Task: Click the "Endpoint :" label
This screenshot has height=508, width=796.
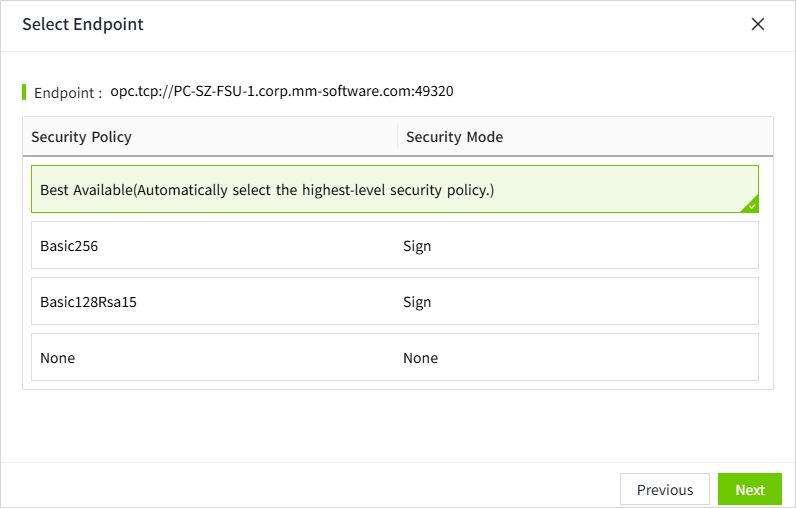Action: click(68, 92)
